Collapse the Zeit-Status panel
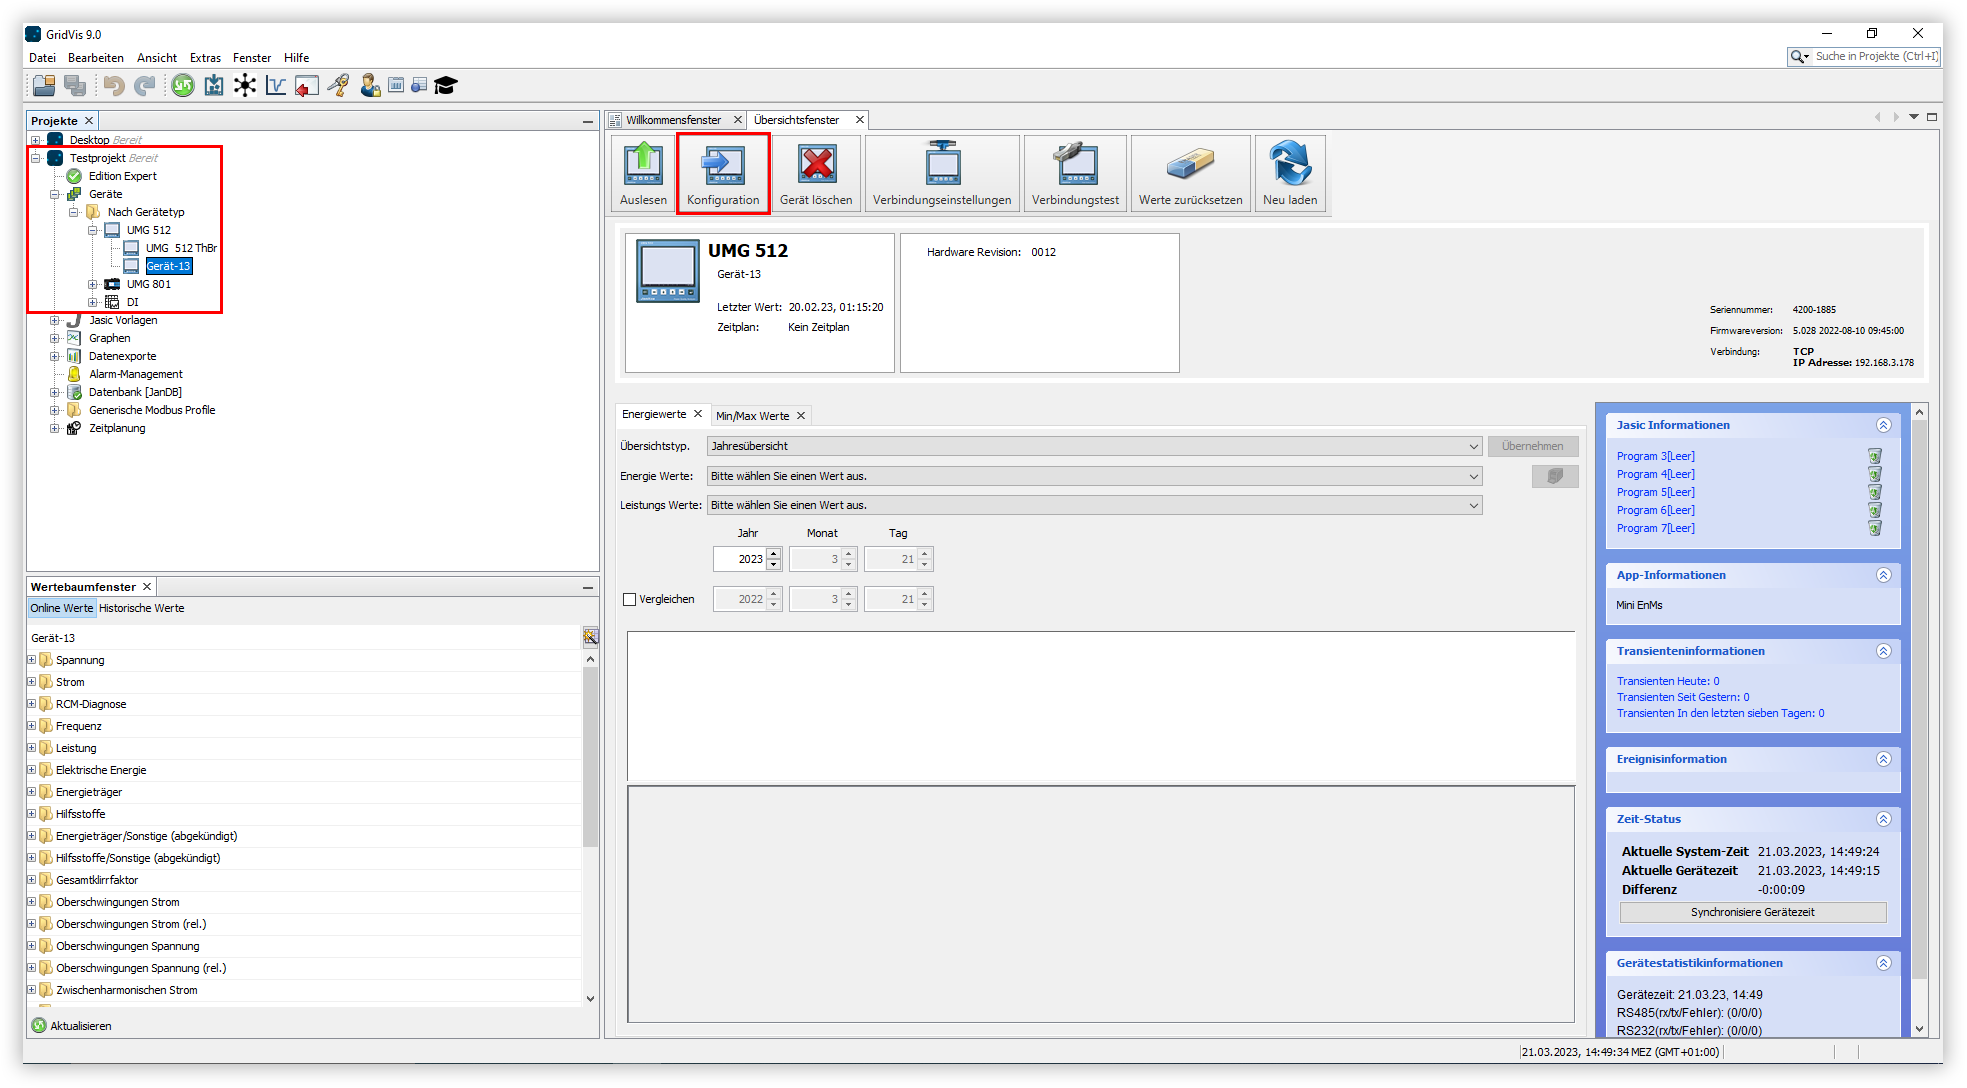1967x1088 pixels. tap(1885, 818)
